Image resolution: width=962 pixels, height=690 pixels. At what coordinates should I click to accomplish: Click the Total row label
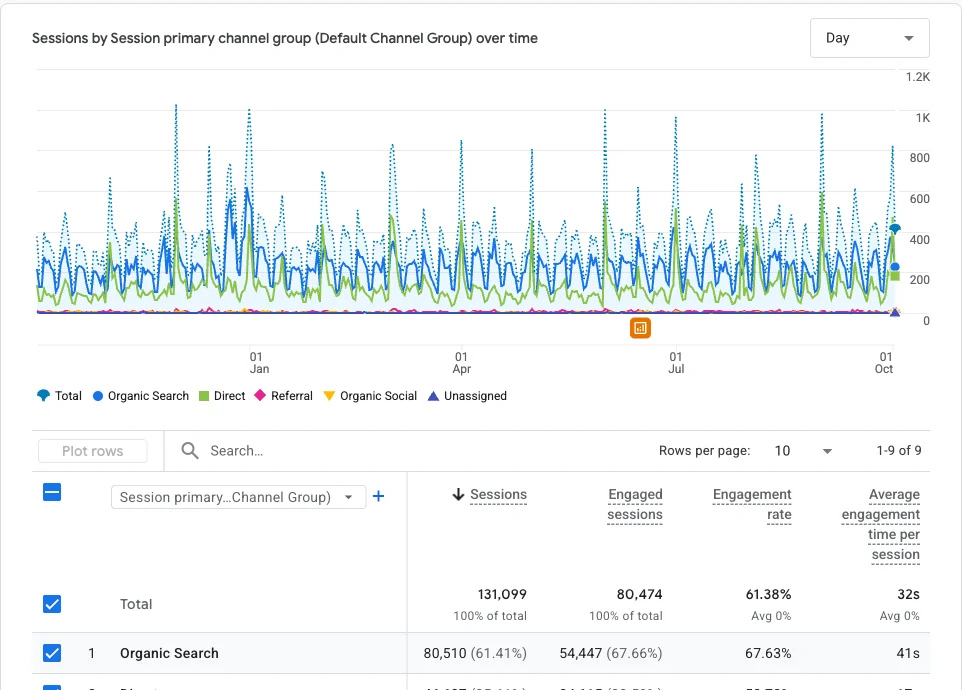pos(136,604)
